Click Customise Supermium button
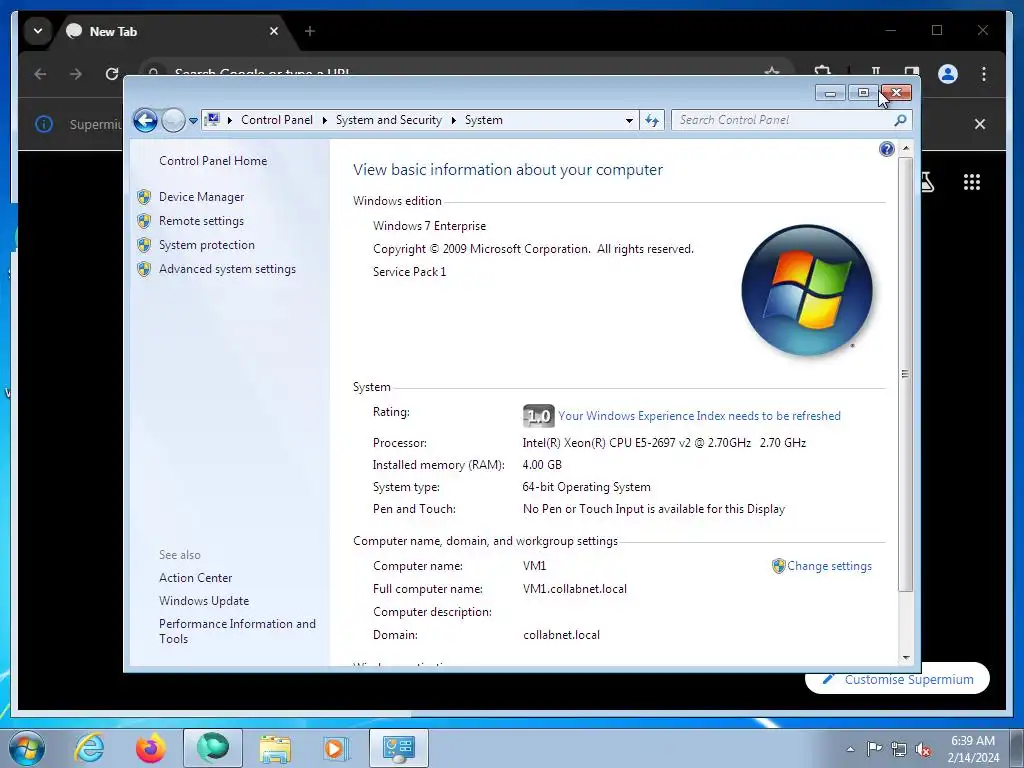Viewport: 1024px width, 768px height. 897,680
